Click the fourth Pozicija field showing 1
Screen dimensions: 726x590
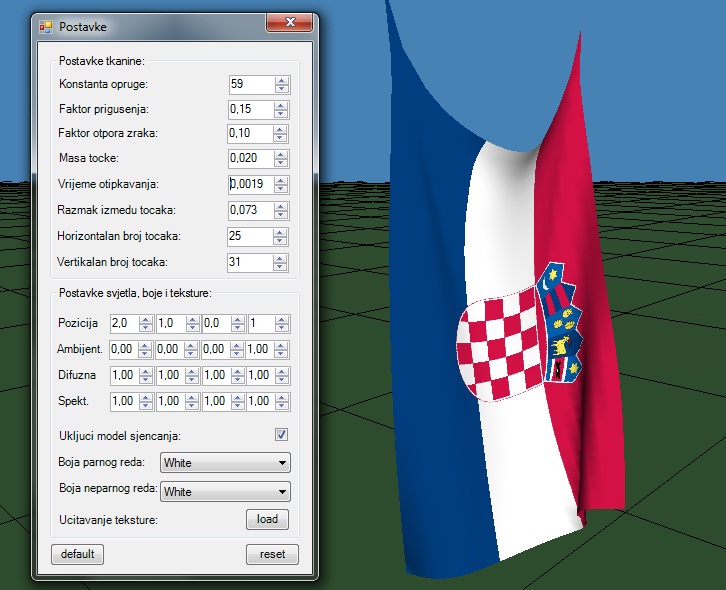[261, 323]
